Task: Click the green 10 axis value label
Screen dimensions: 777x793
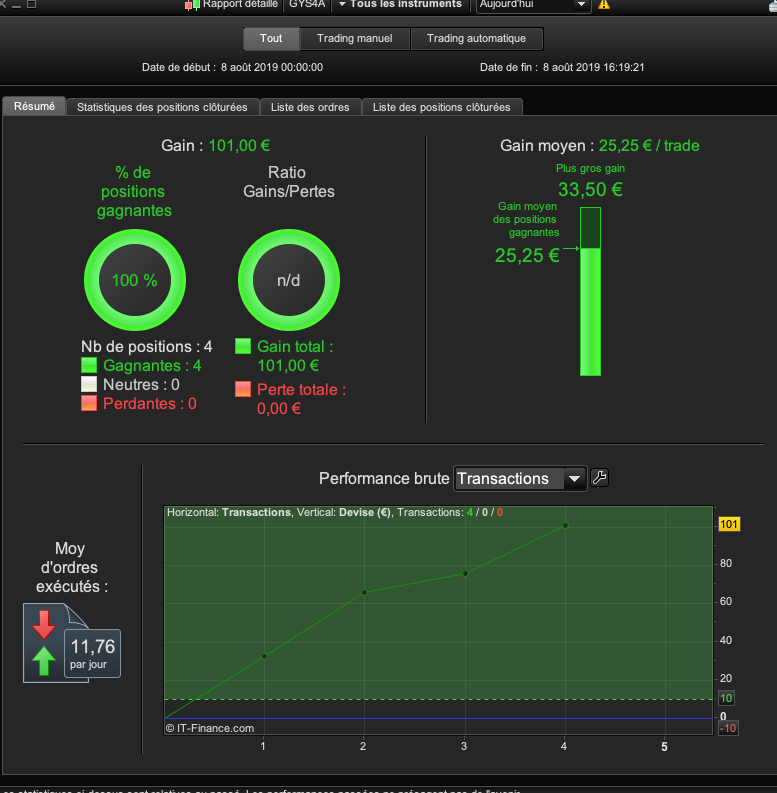Action: point(726,698)
